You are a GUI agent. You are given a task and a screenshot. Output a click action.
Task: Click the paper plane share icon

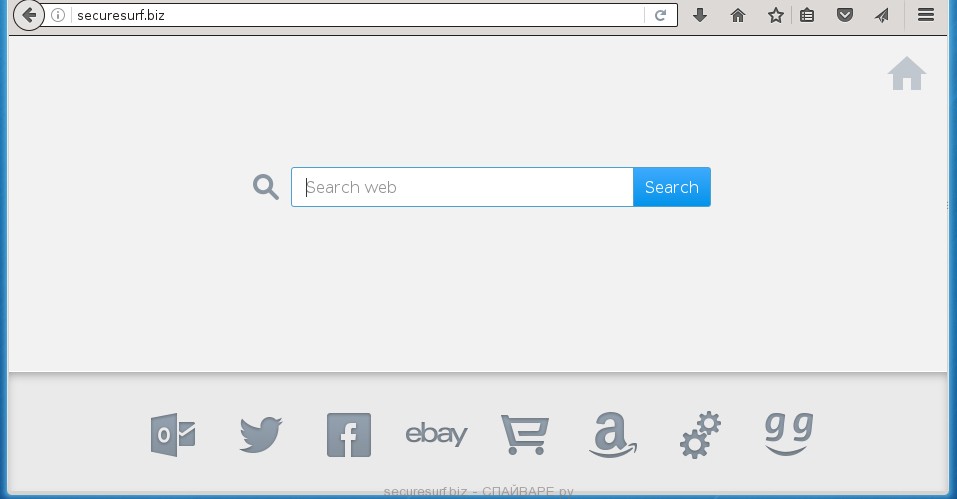click(882, 15)
